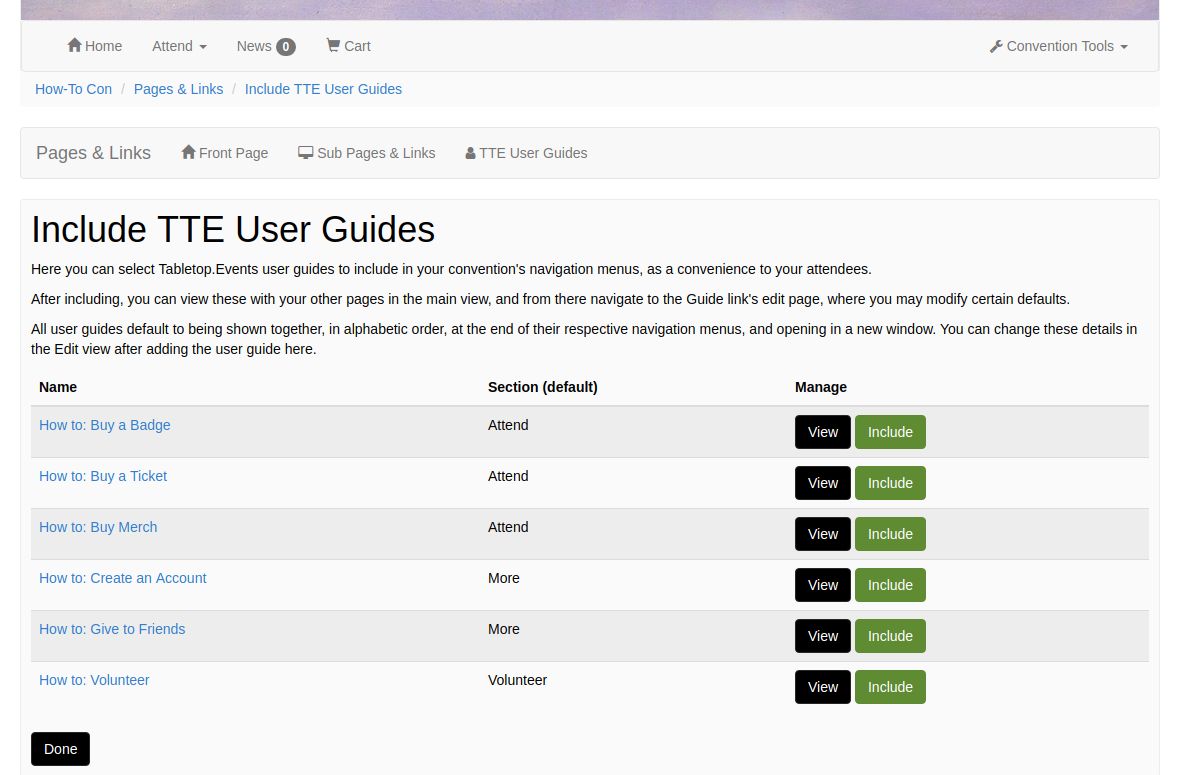
Task: Click the TTE User Guides person icon
Action: click(x=470, y=154)
